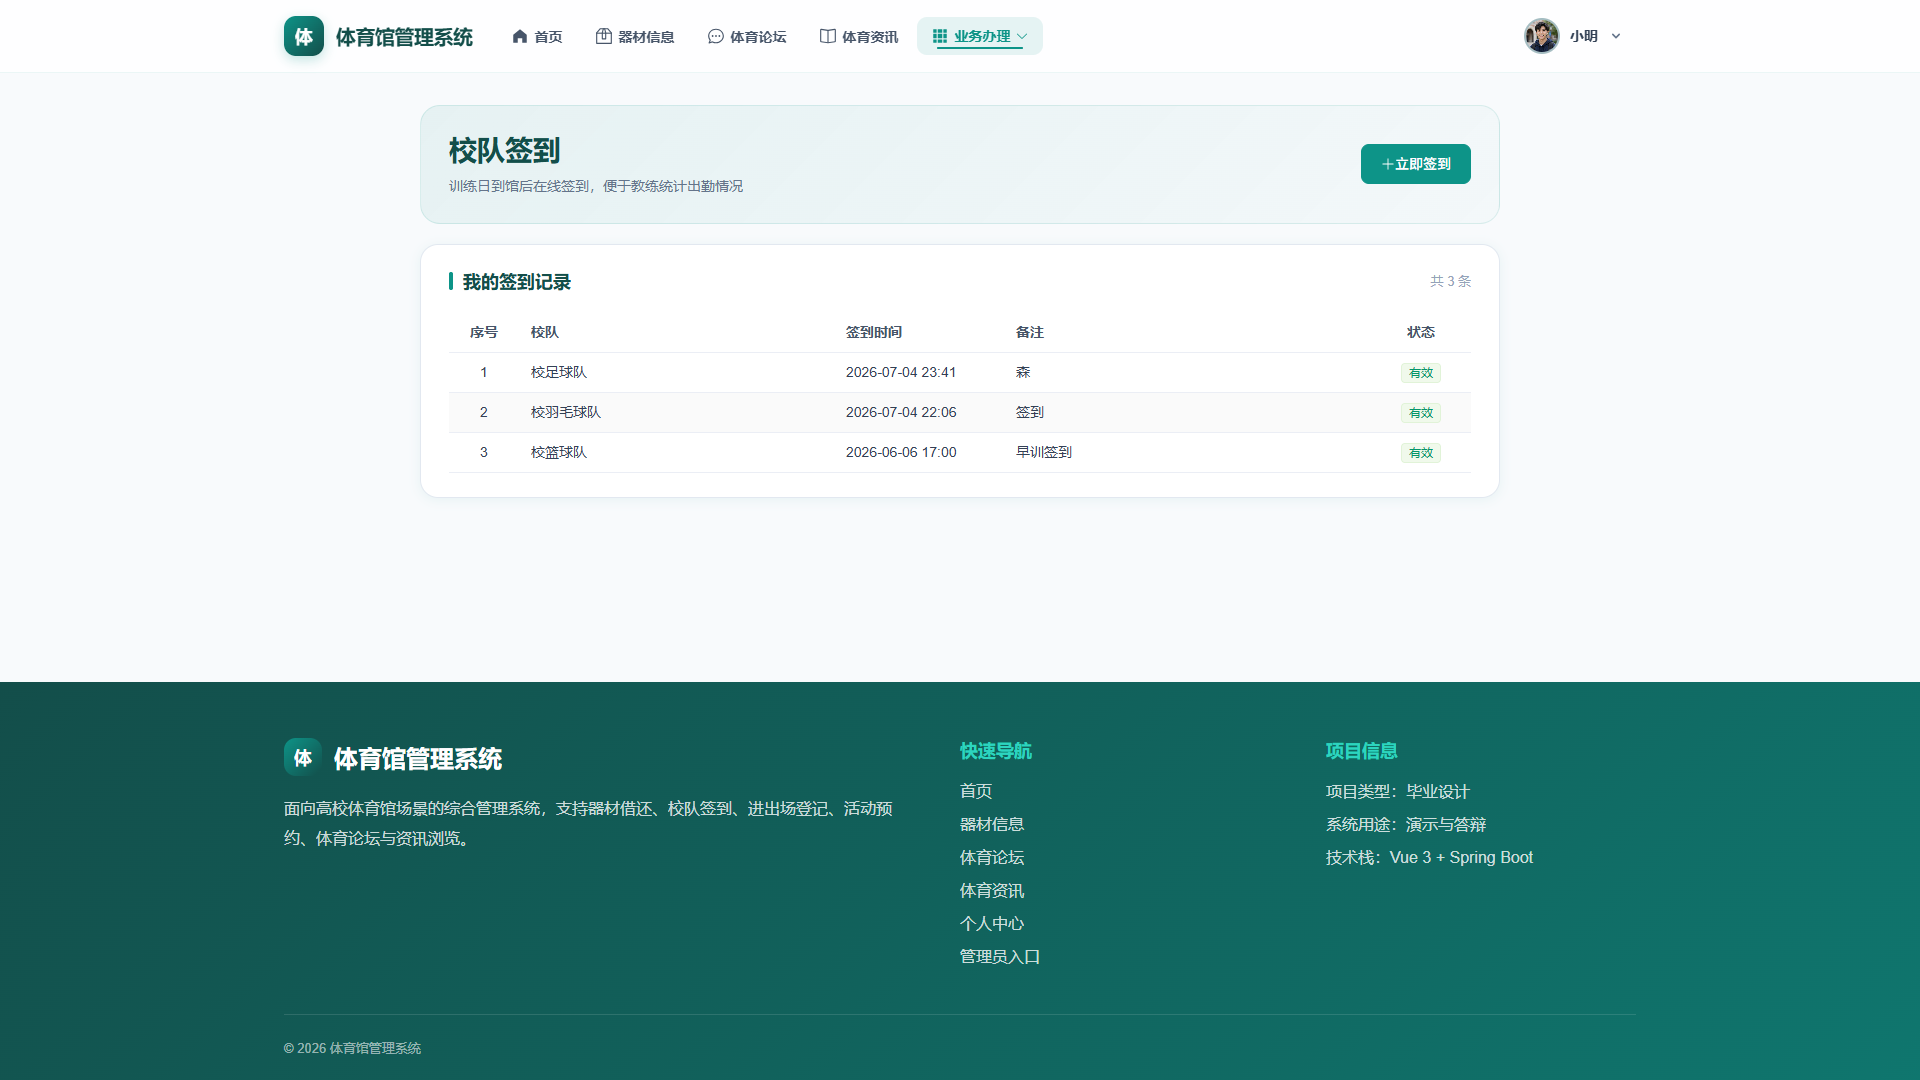This screenshot has height=1080, width=1920.
Task: Click the plus icon on 立即签到 button
Action: (1388, 164)
